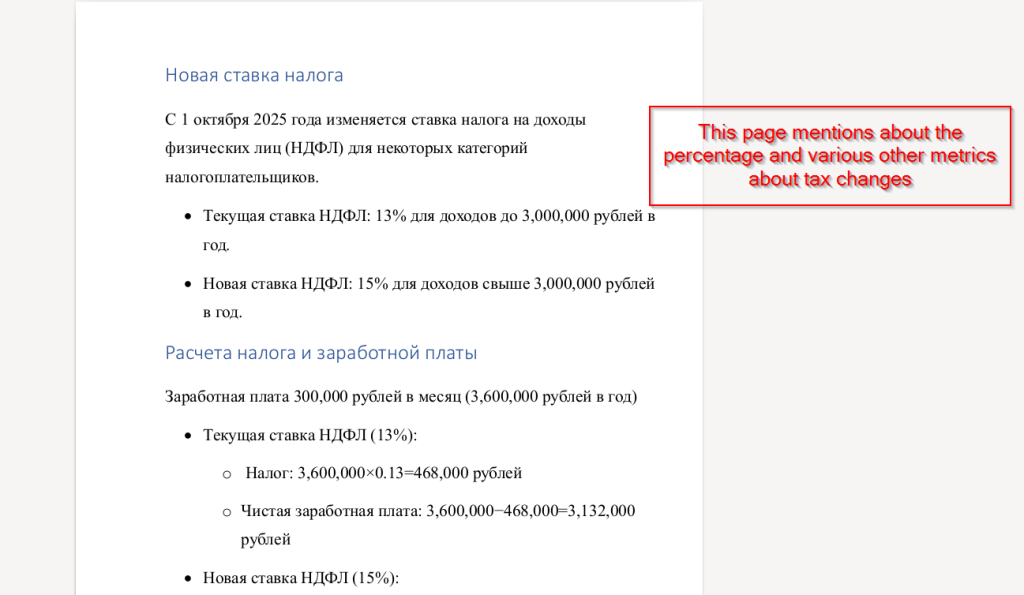This screenshot has height=595, width=1024.
Task: Click the hollow bullet marker before "Налог:"
Action: (227, 474)
